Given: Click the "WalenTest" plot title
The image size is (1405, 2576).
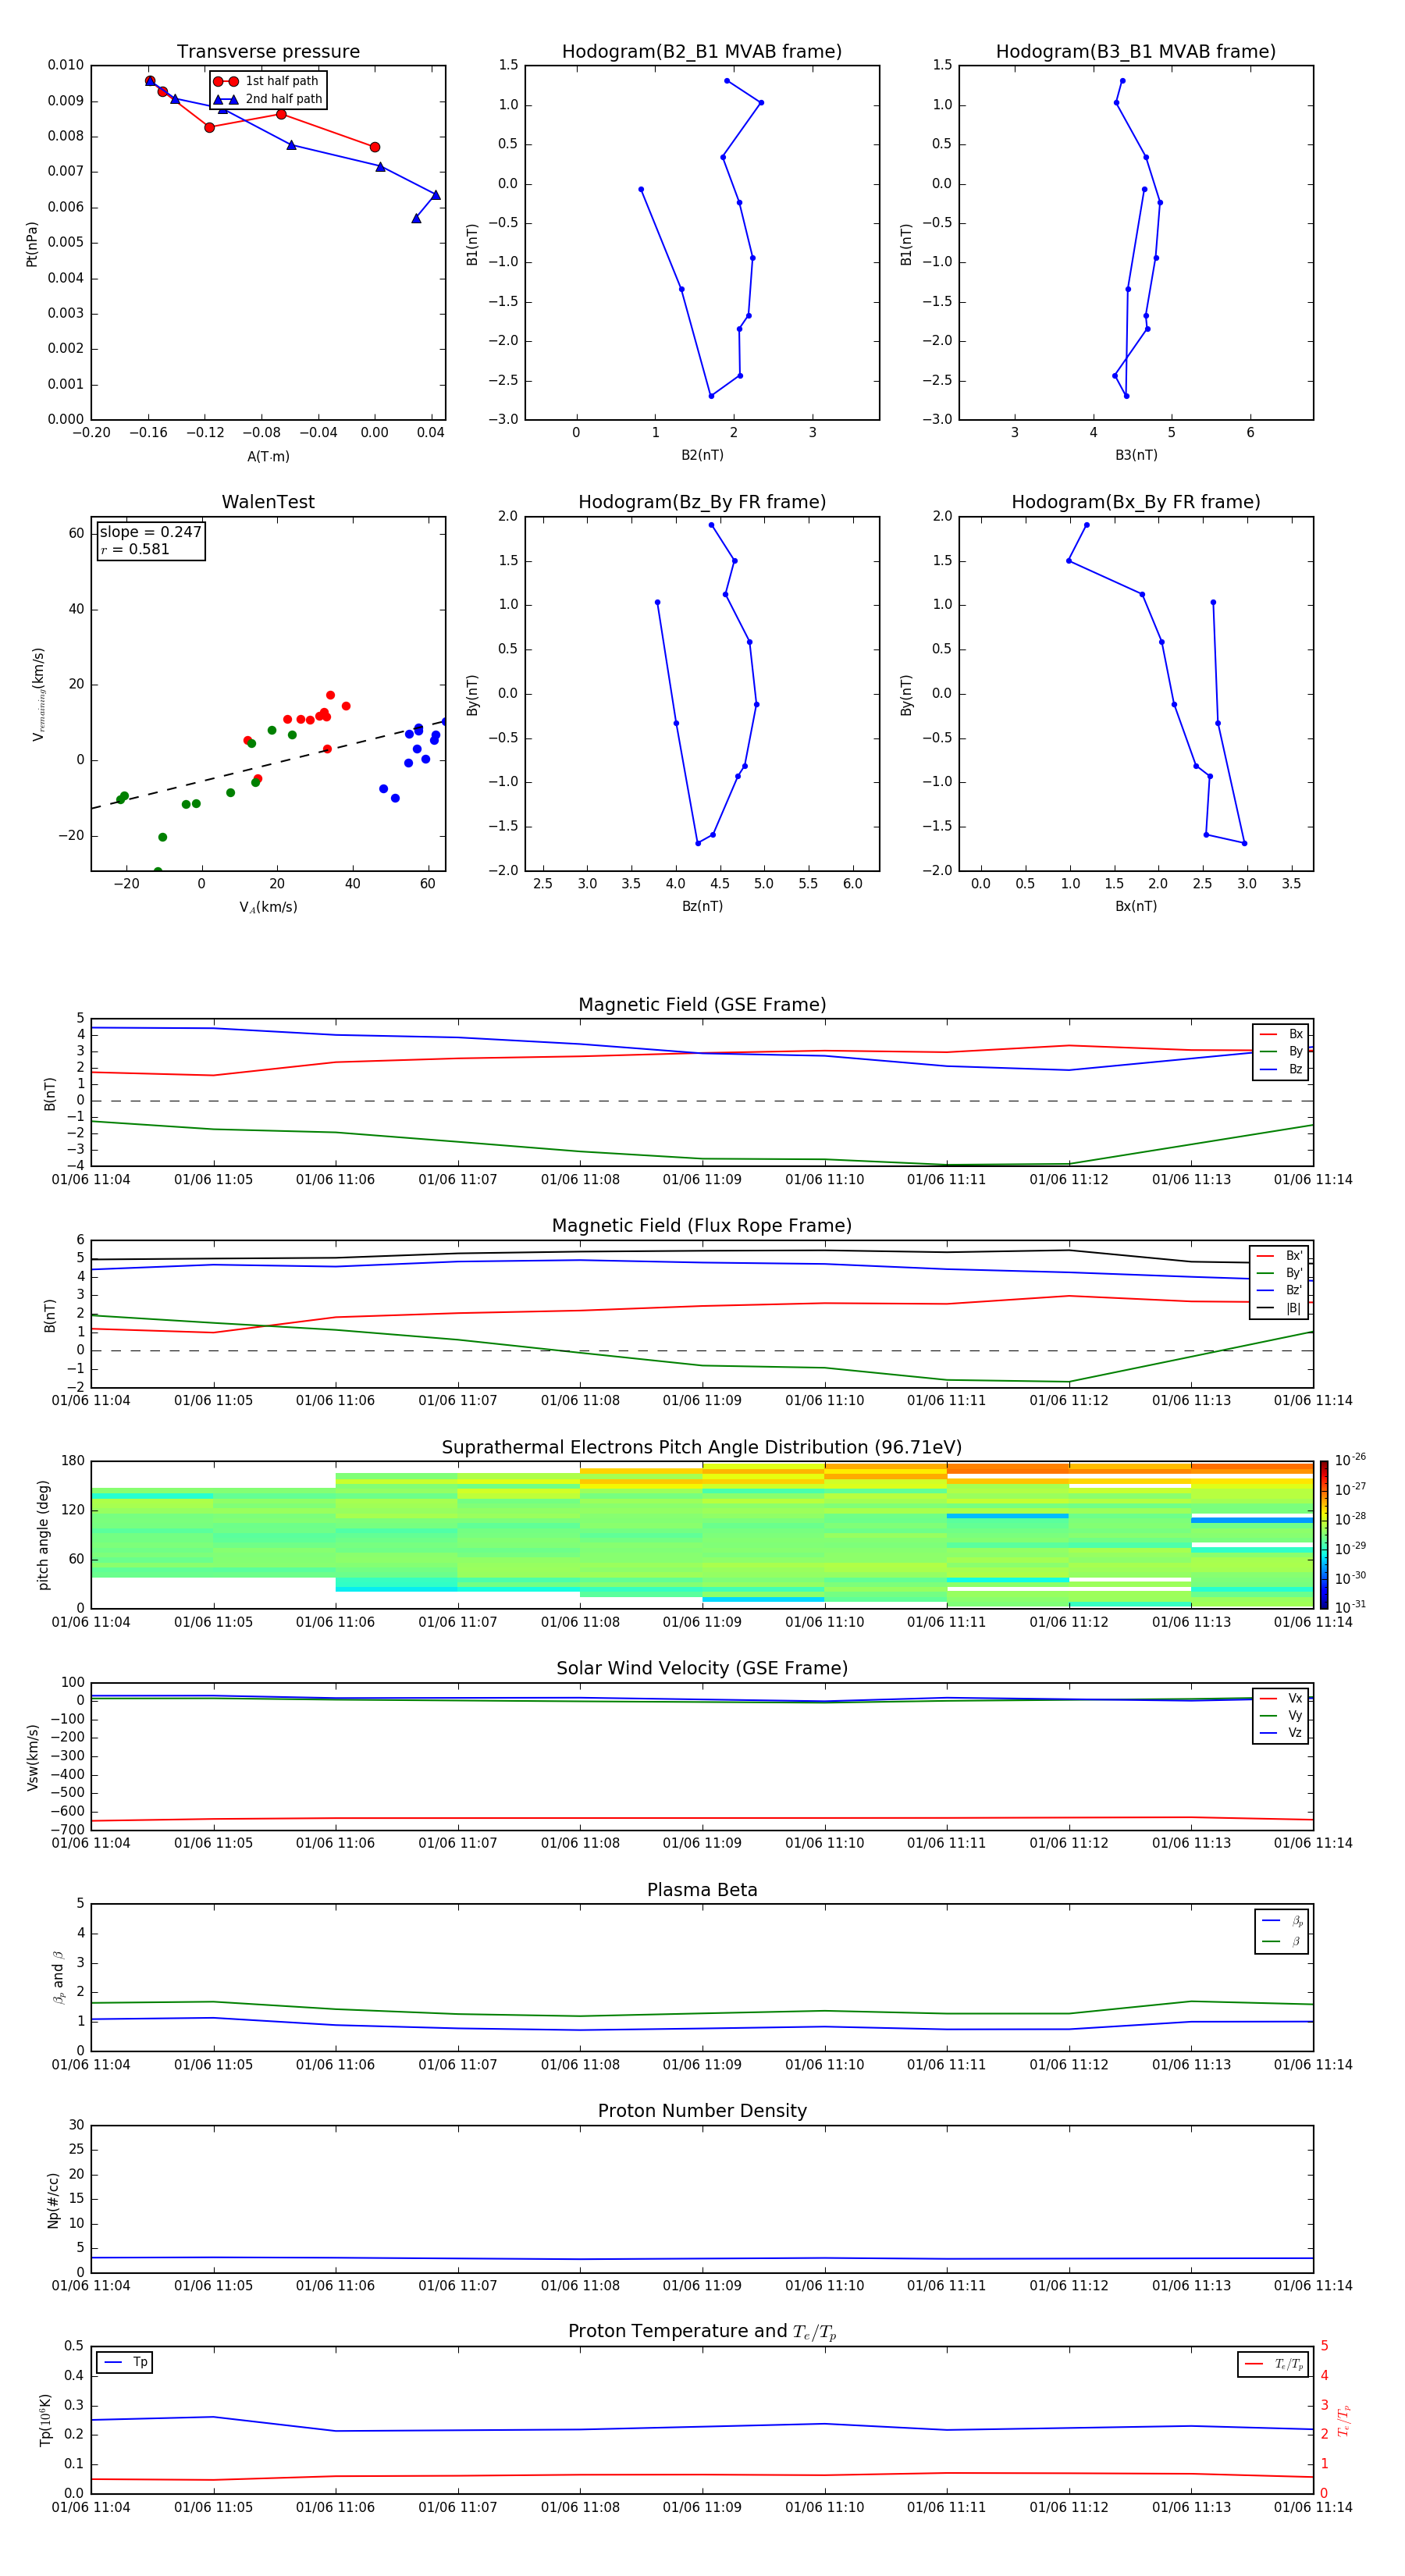Looking at the screenshot, I should (268, 502).
